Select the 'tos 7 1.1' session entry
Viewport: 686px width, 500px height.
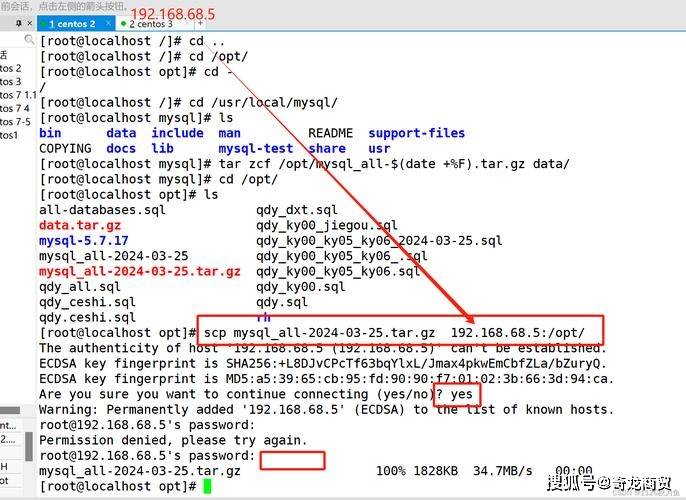18,95
